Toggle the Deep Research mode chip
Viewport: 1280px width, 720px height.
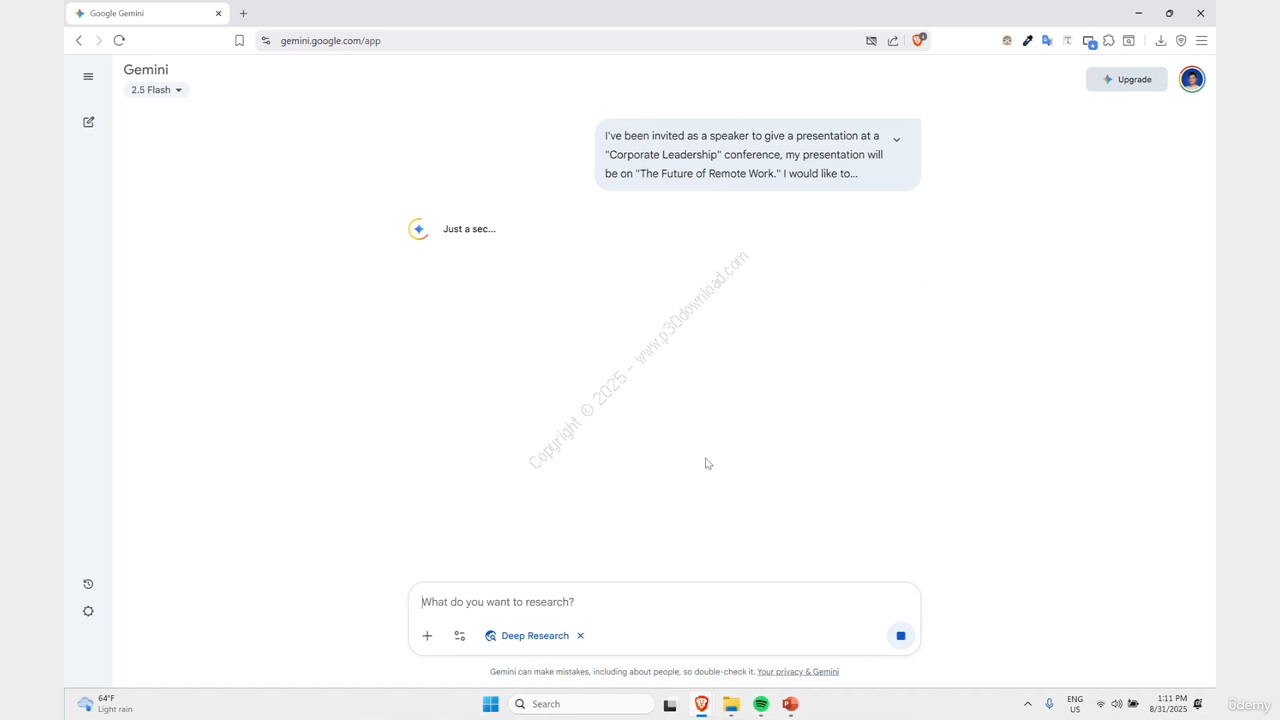click(526, 636)
